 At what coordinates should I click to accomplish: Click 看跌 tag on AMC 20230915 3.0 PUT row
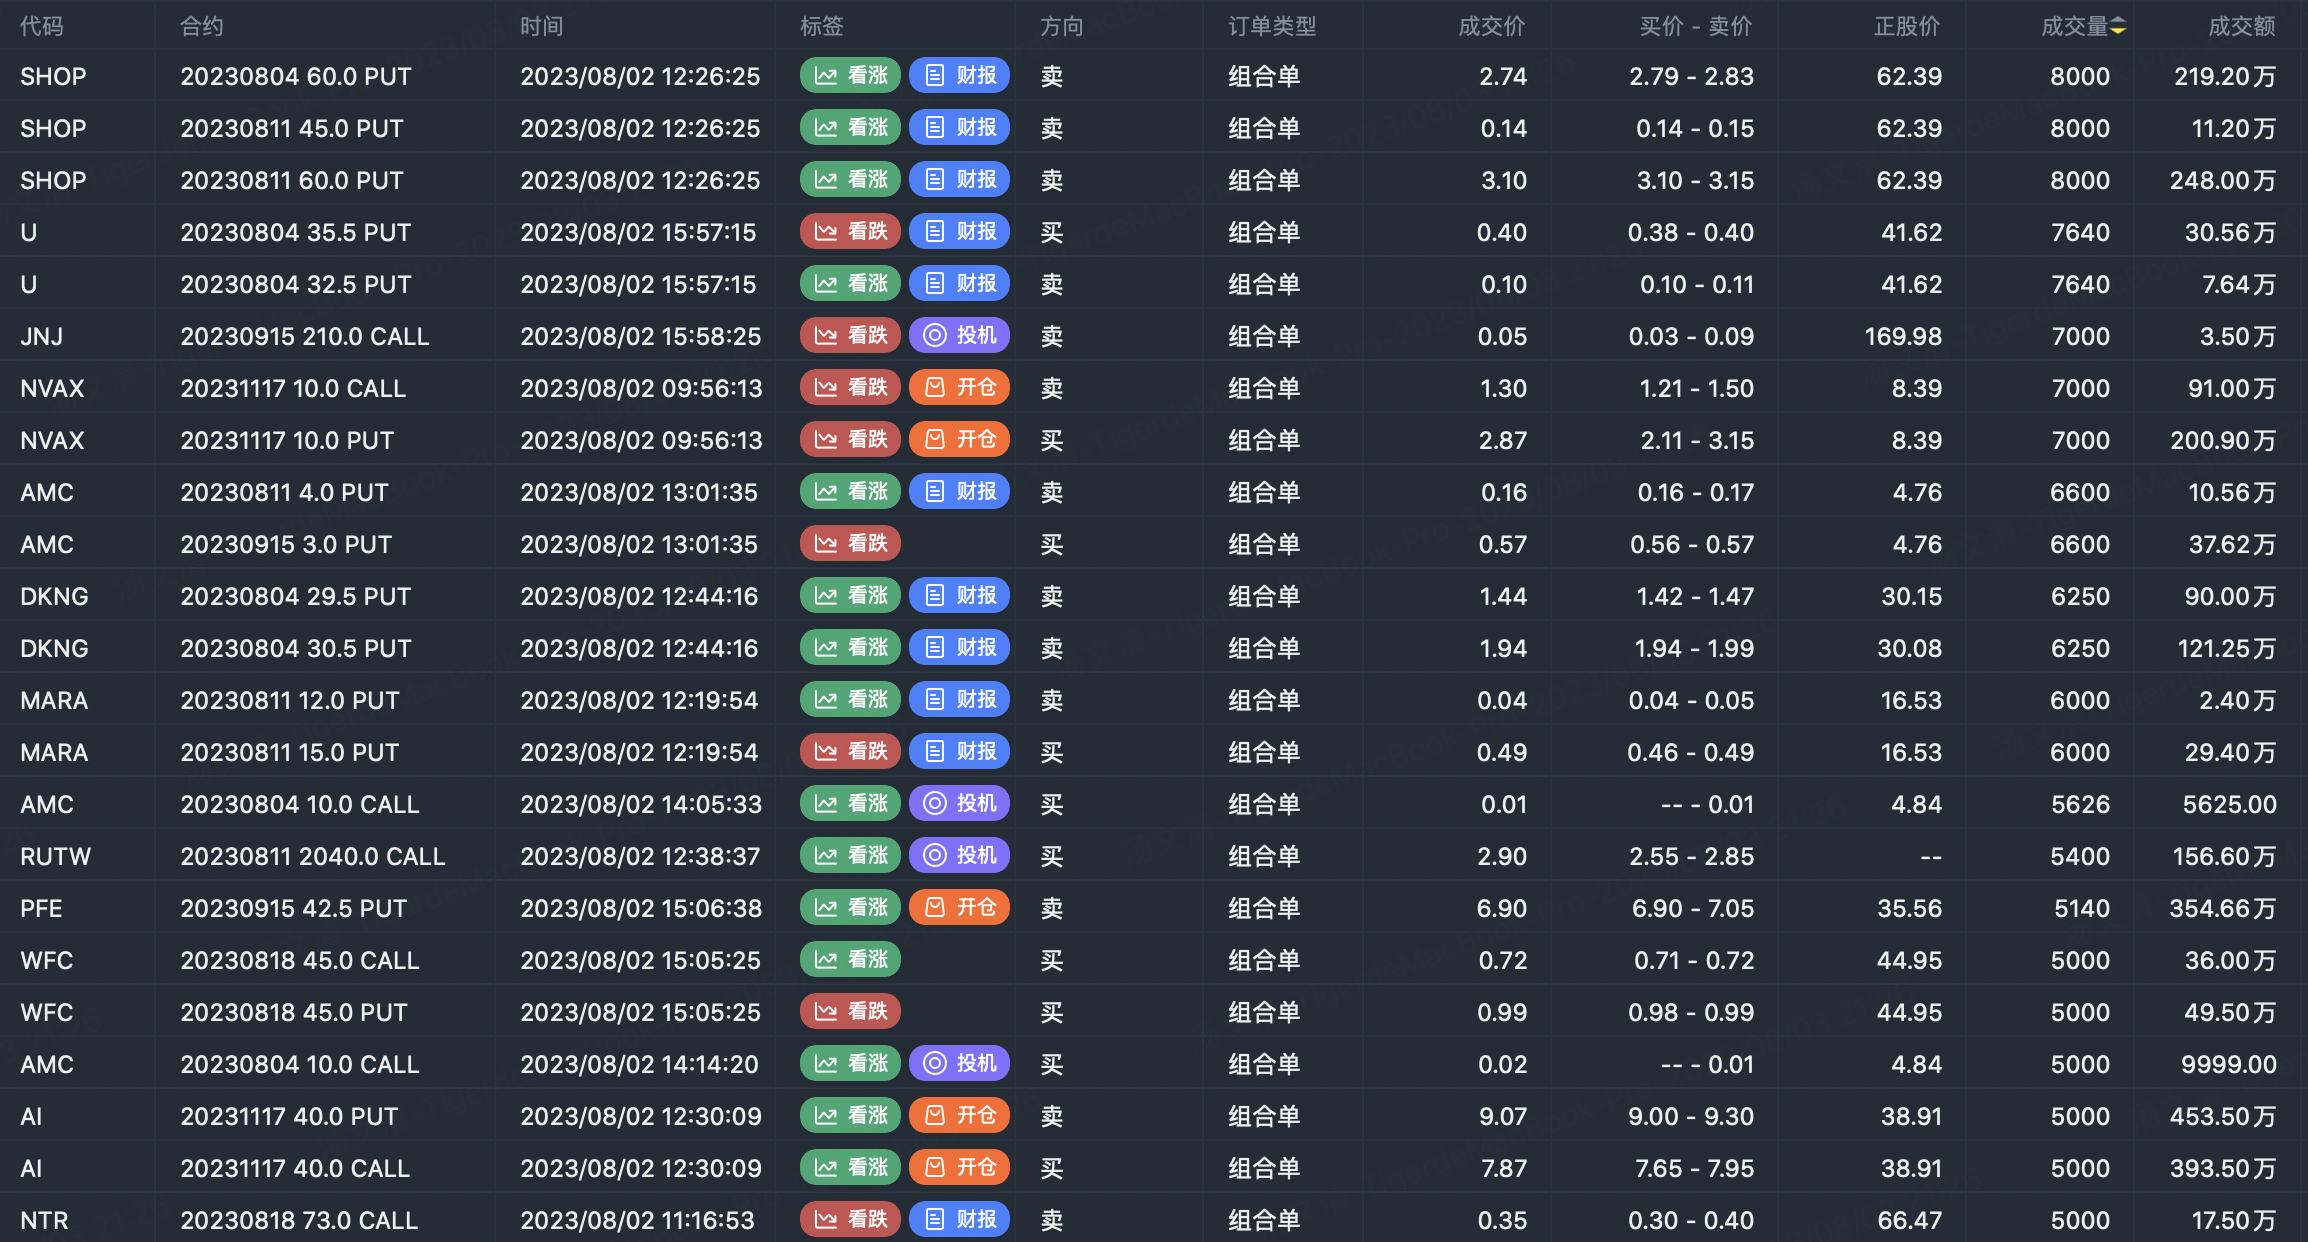[x=851, y=544]
